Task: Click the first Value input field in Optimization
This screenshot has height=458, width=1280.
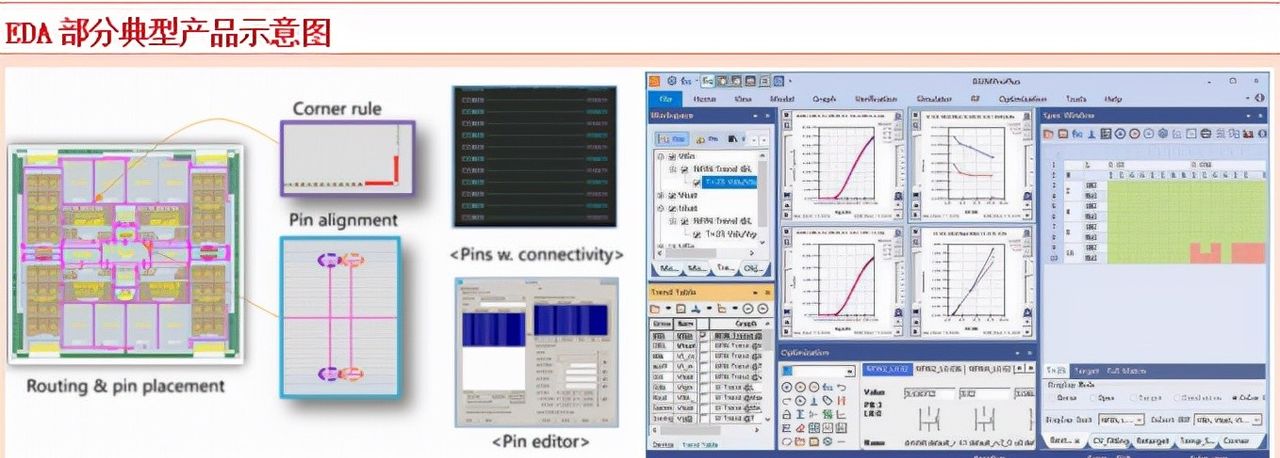Action: click(930, 394)
